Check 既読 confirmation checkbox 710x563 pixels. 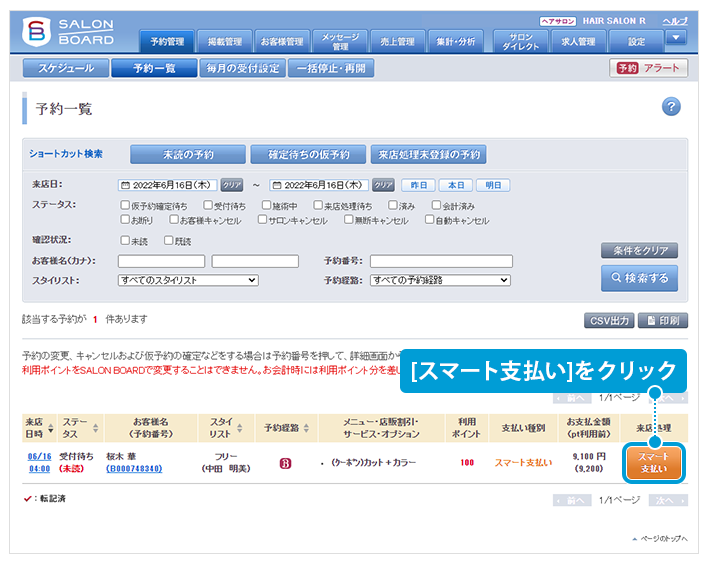168,240
